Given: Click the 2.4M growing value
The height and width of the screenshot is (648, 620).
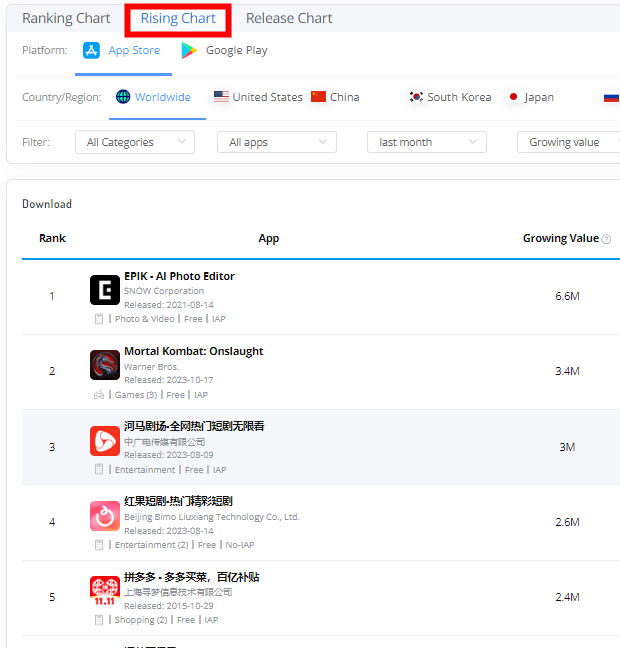Looking at the screenshot, I should point(567,597).
